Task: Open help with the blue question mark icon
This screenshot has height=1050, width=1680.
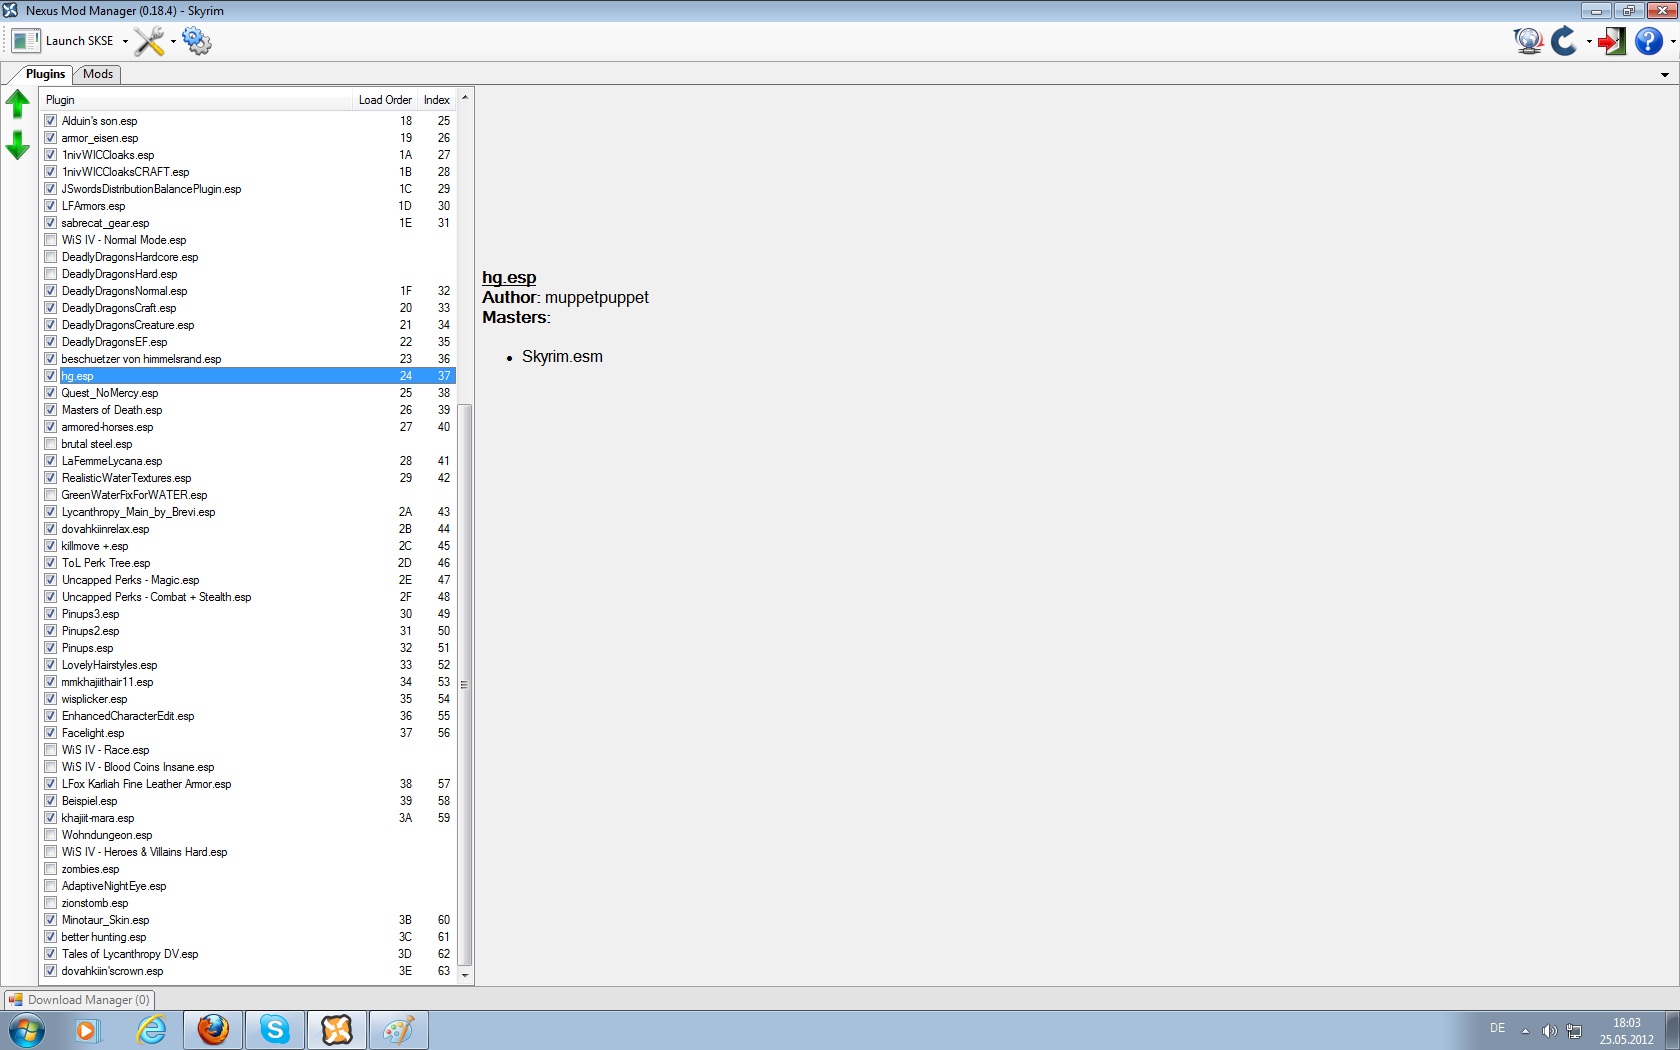Action: pos(1649,41)
